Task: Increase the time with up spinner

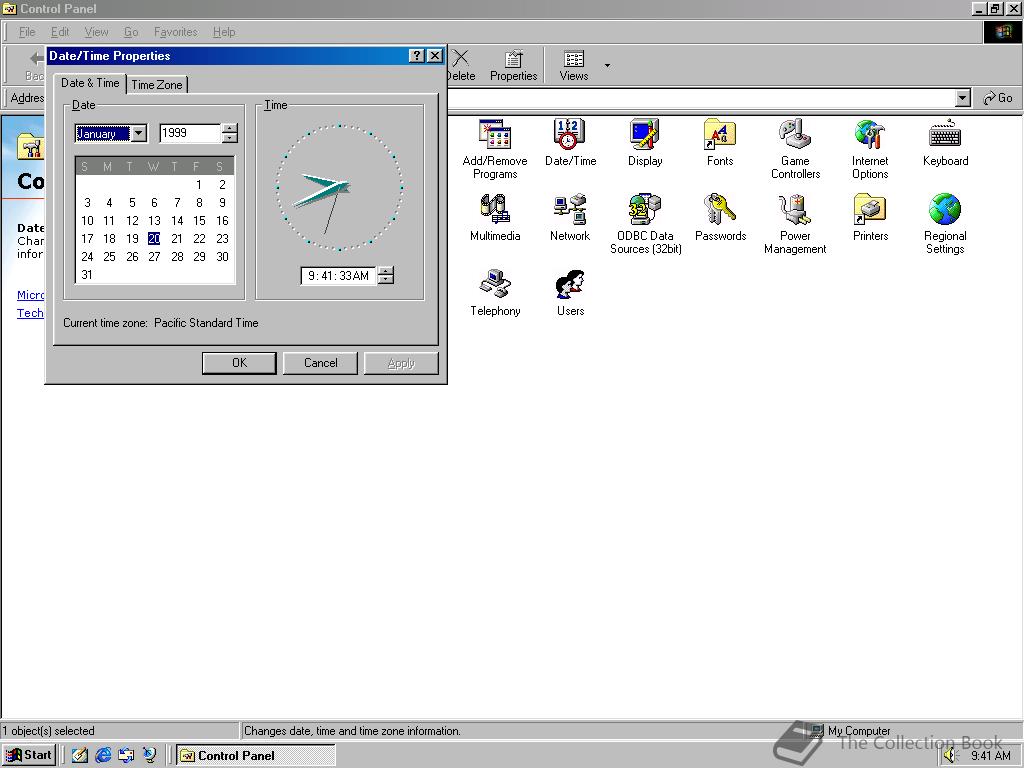Action: [x=386, y=271]
